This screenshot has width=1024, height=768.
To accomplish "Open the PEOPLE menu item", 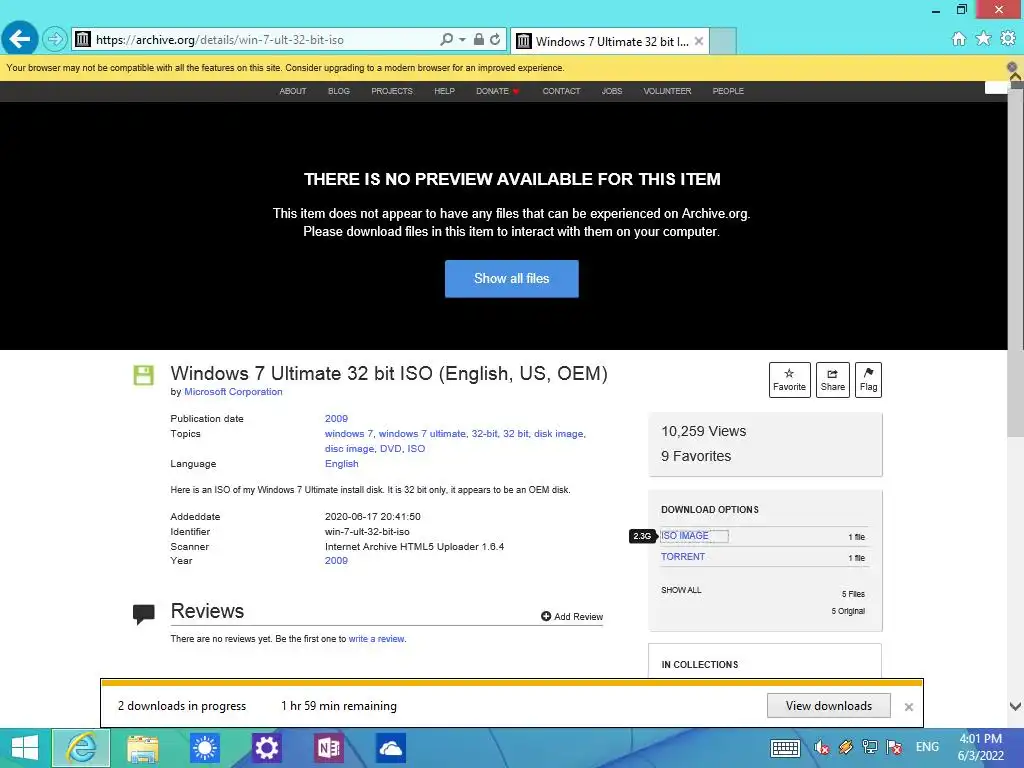I will pos(728,91).
